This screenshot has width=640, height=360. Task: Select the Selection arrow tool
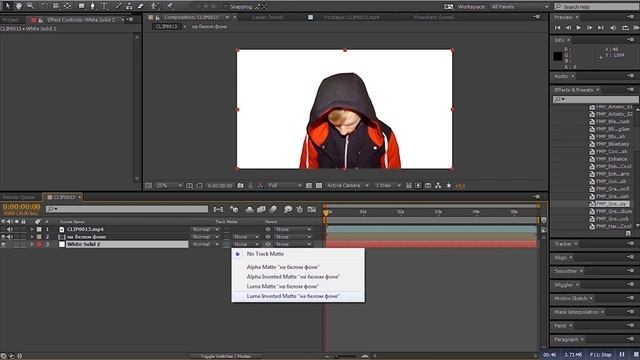[x=7, y=6]
